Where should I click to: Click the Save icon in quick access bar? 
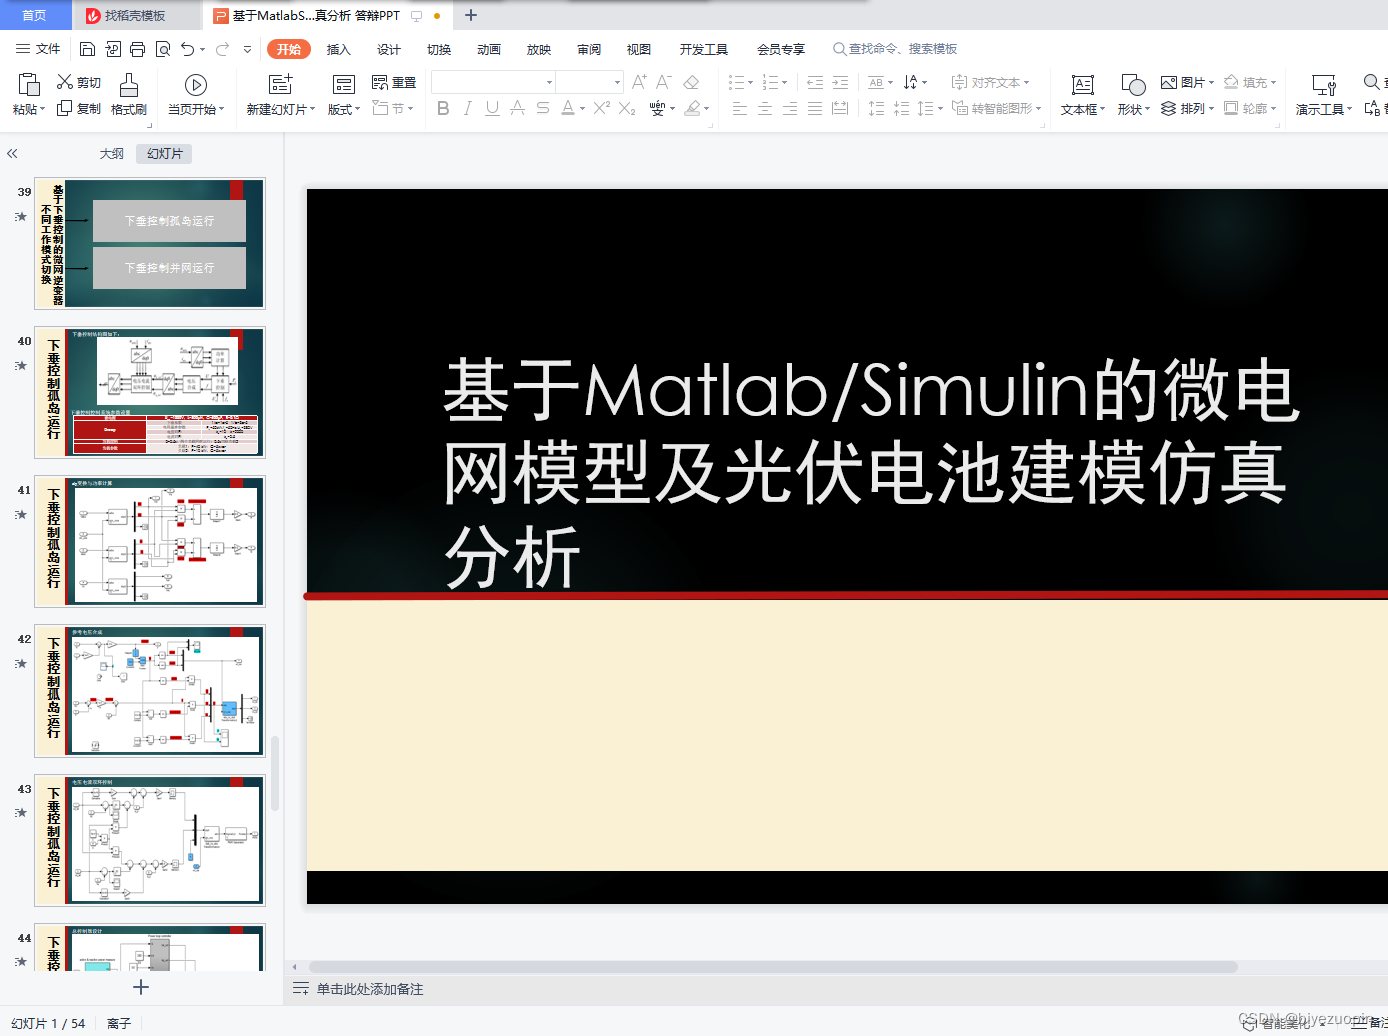click(x=87, y=49)
